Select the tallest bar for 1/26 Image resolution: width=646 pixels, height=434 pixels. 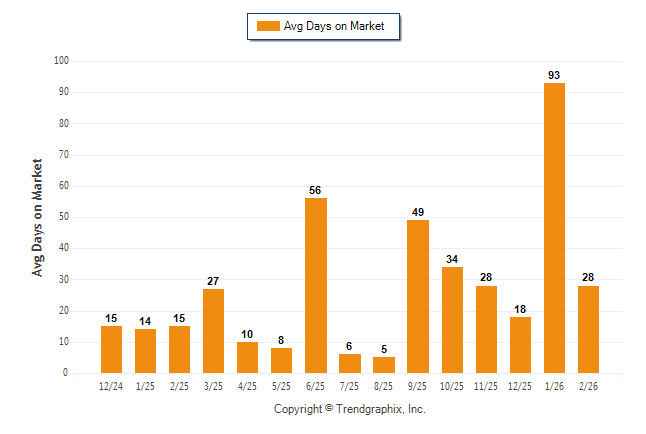[554, 228]
